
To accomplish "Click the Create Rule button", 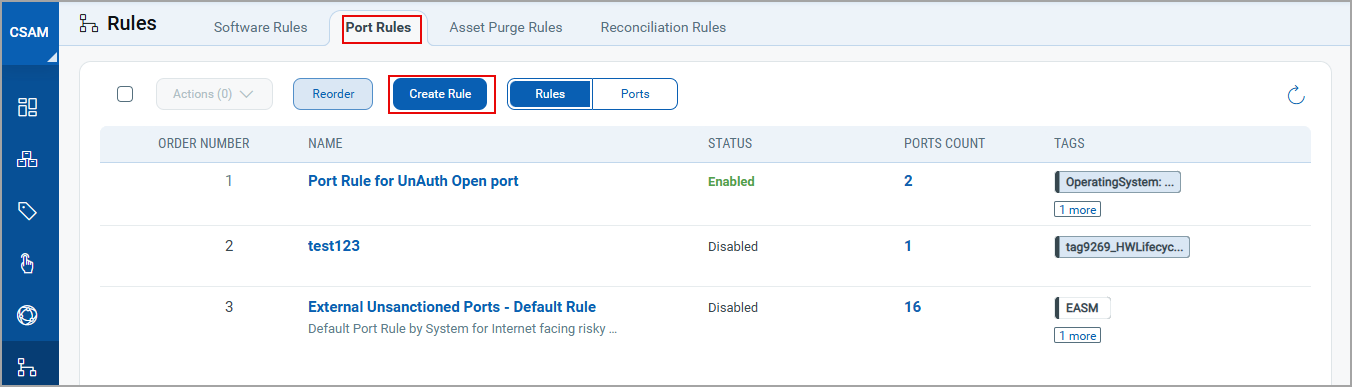I will point(440,94).
